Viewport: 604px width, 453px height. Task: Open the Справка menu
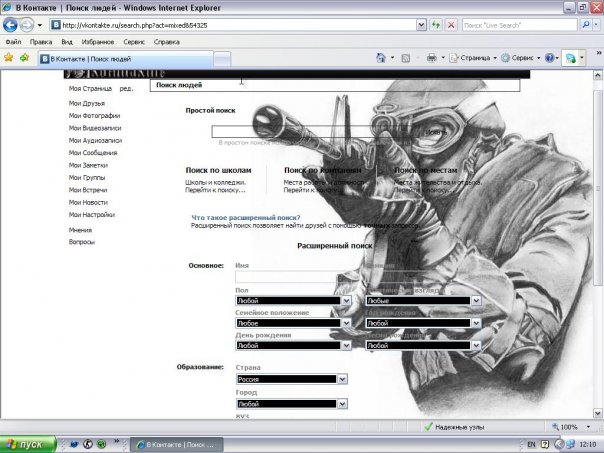[x=167, y=42]
